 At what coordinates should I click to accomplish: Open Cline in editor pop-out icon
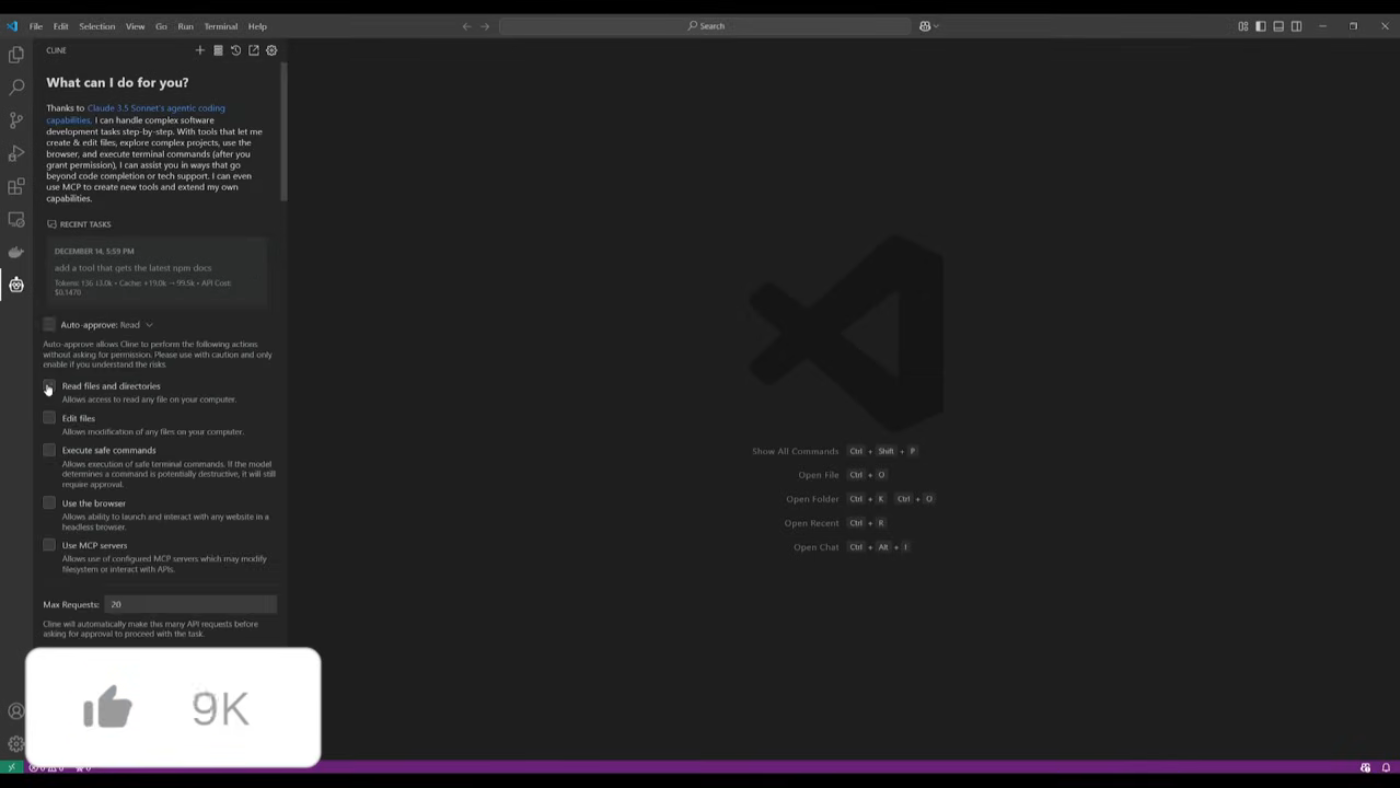(x=253, y=50)
